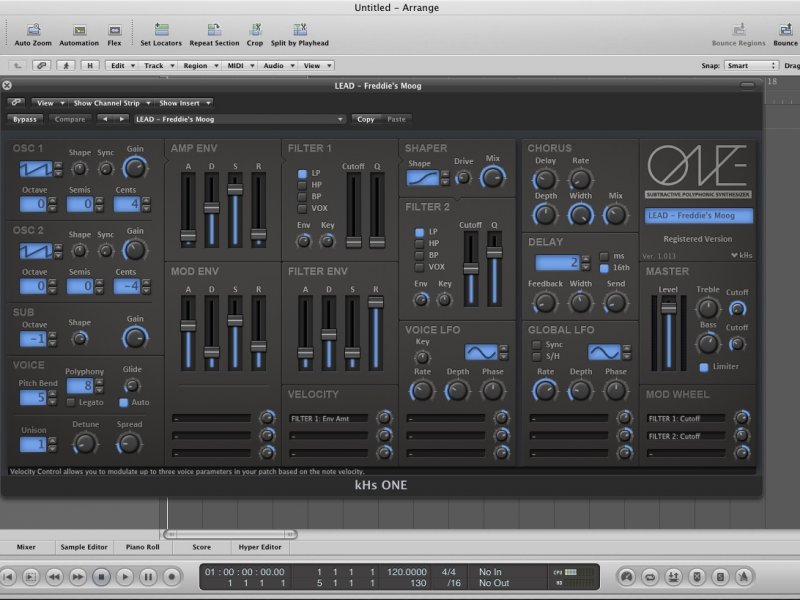The height and width of the screenshot is (600, 800).
Task: Click the transport Rewind button
Action: pos(54,577)
